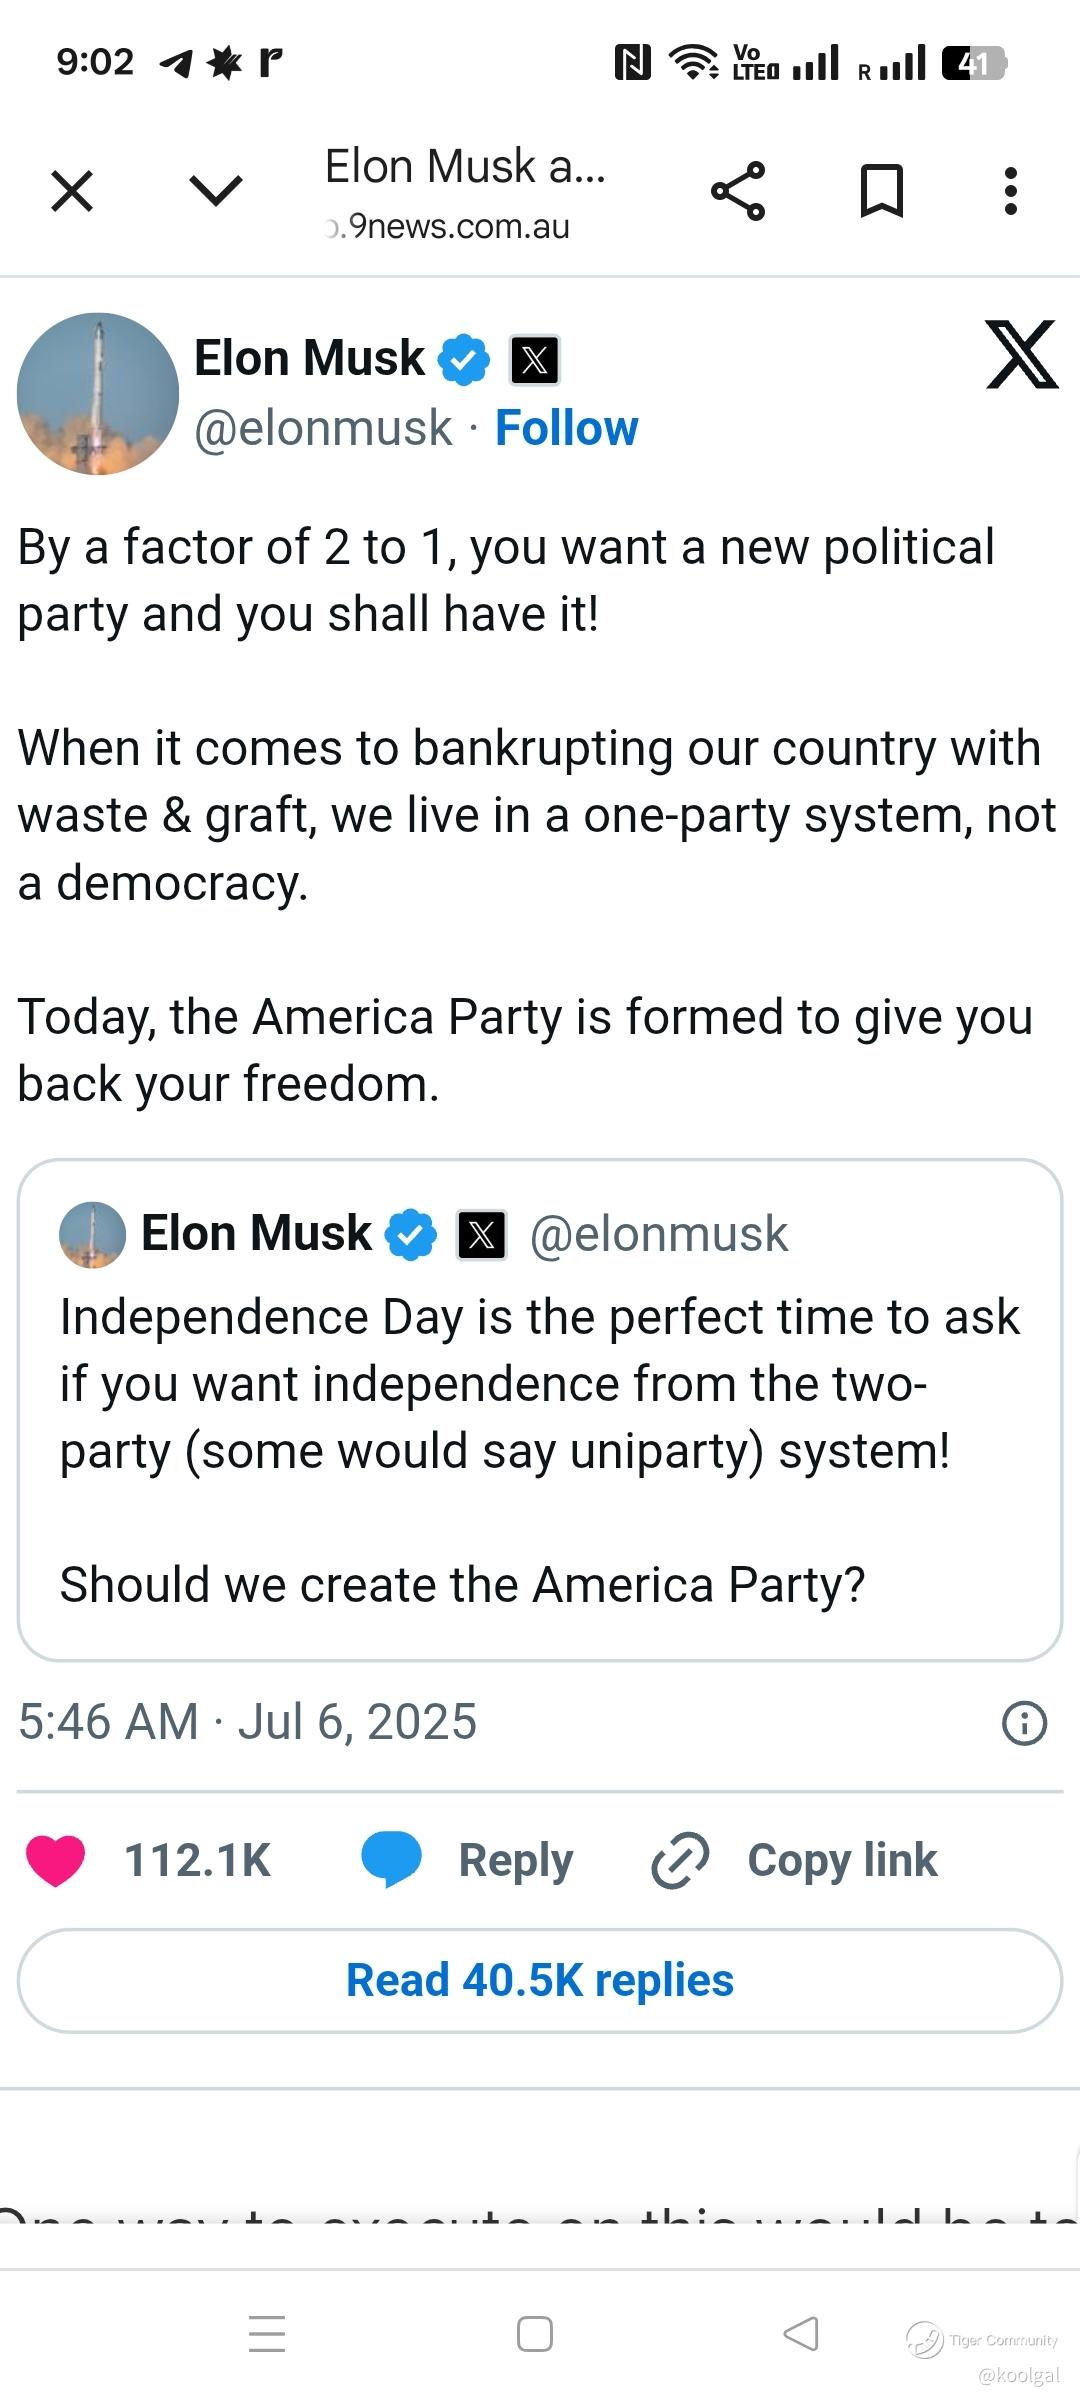Tap the share icon in toolbar
This screenshot has width=1080, height=2400.
(x=738, y=191)
